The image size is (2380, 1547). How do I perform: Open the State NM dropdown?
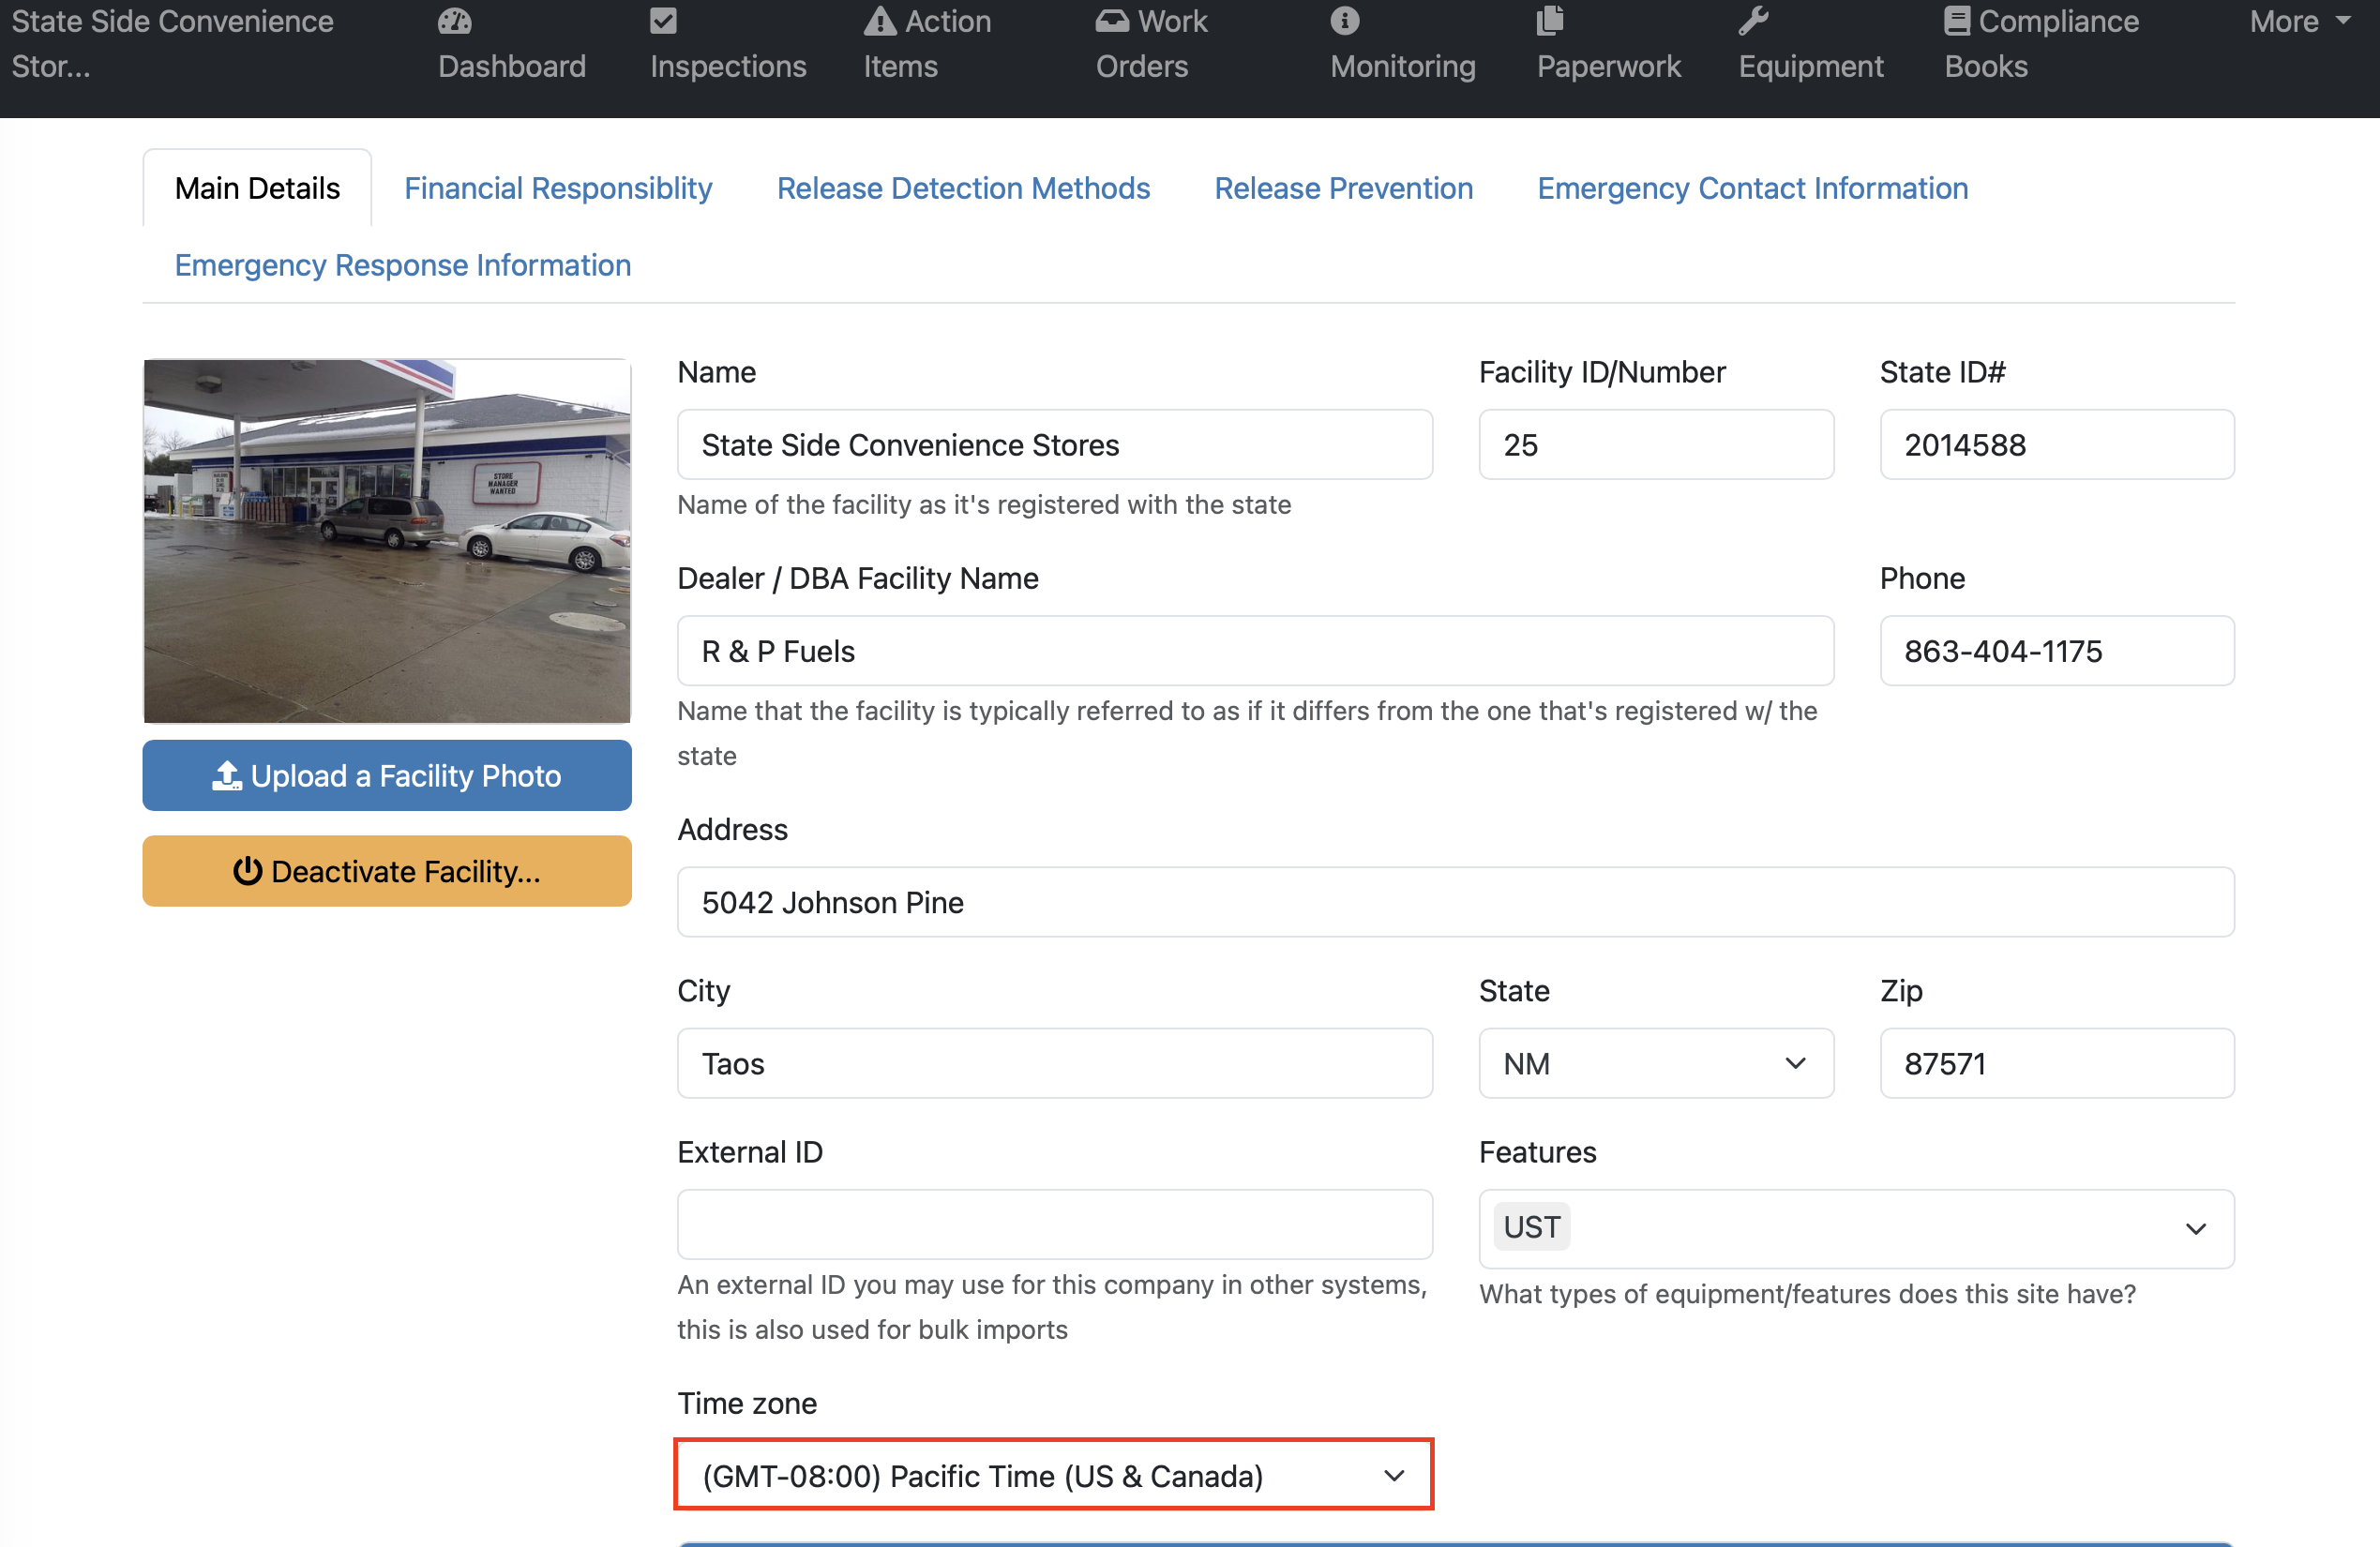click(1655, 1063)
